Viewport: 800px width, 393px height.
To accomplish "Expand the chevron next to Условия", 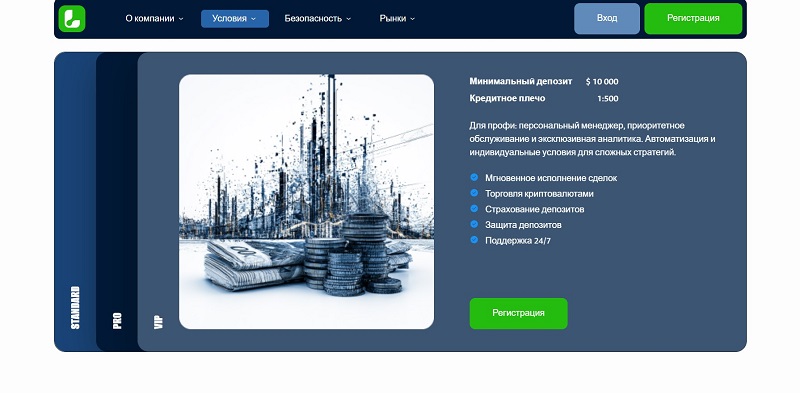I will click(253, 19).
